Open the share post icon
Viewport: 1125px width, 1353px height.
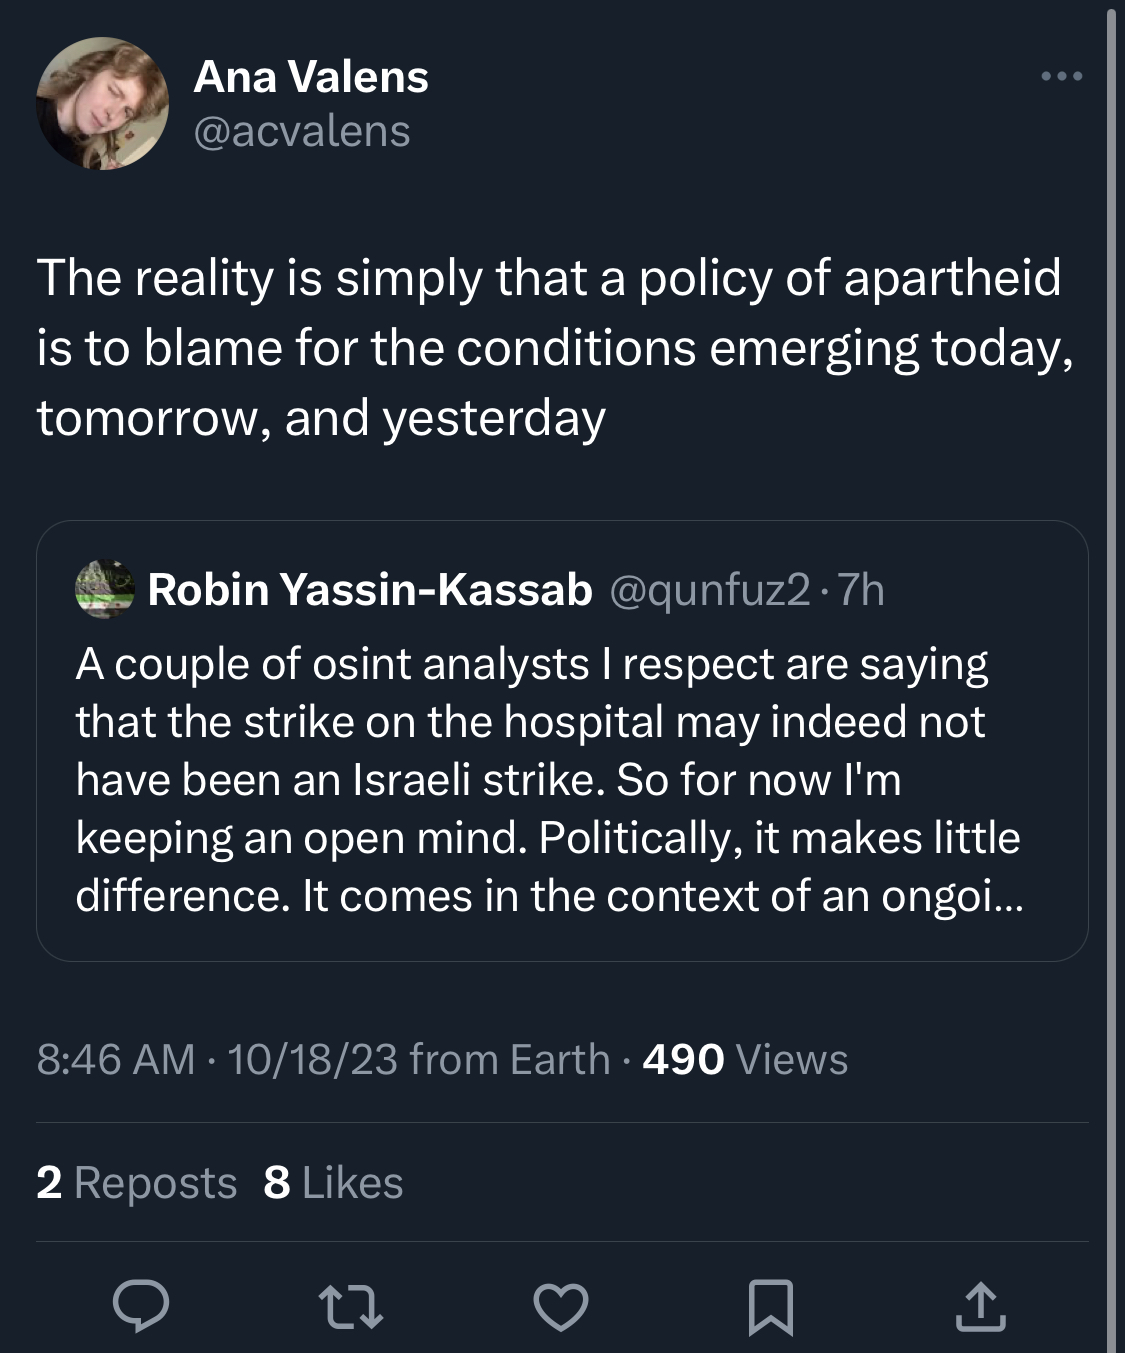point(979,1306)
